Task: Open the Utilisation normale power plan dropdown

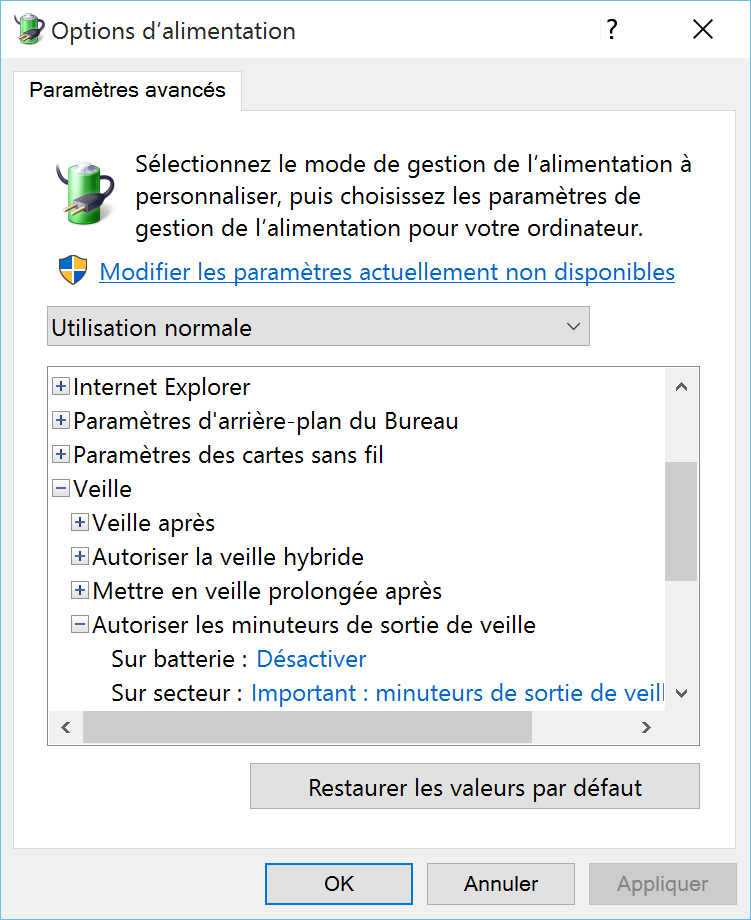Action: coord(318,327)
